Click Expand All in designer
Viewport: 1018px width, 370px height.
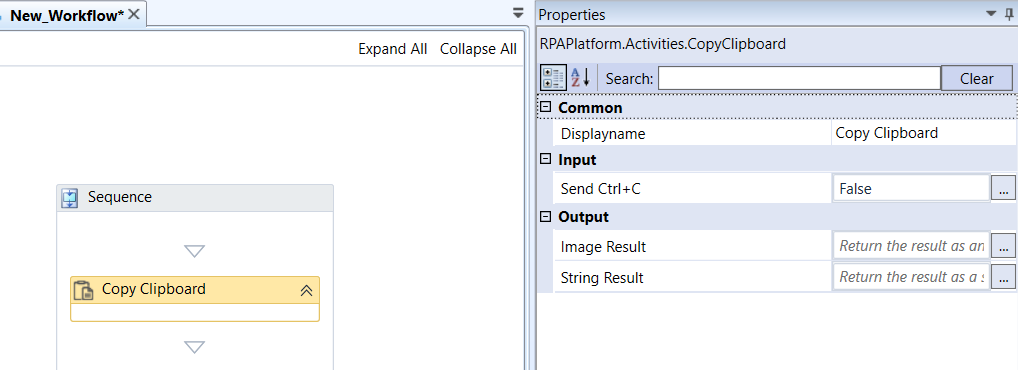click(x=393, y=49)
